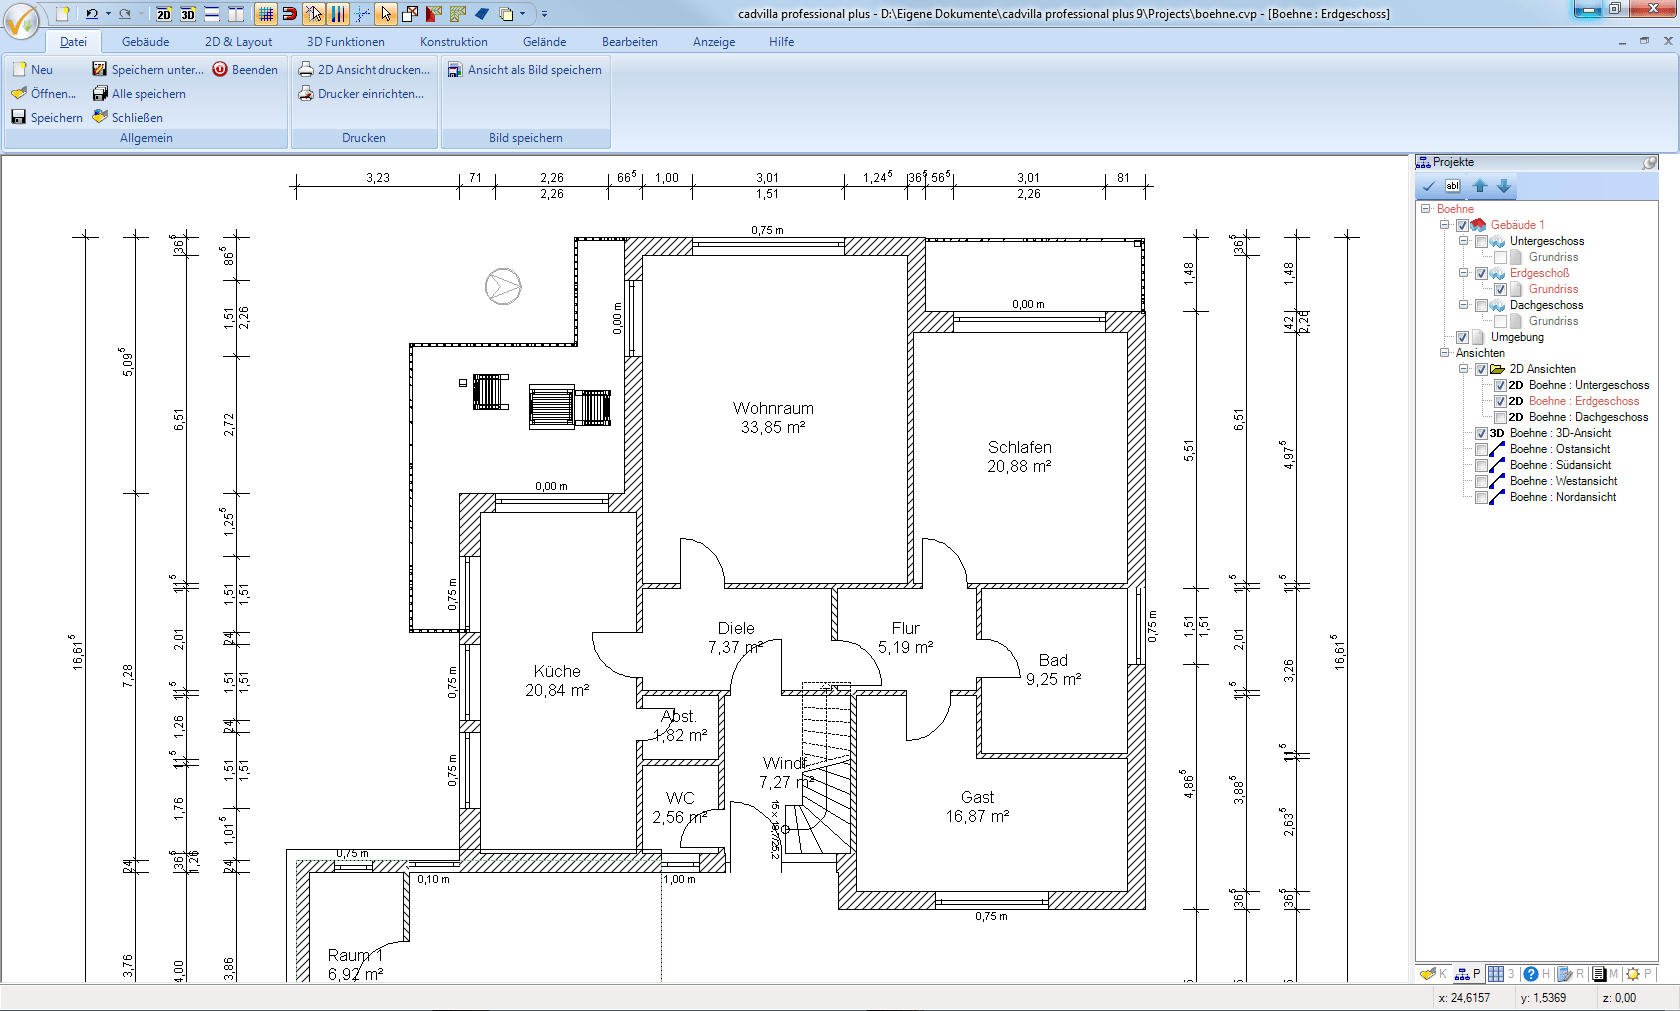Click the Beenden button
This screenshot has height=1011, width=1680.
pyautogui.click(x=245, y=70)
